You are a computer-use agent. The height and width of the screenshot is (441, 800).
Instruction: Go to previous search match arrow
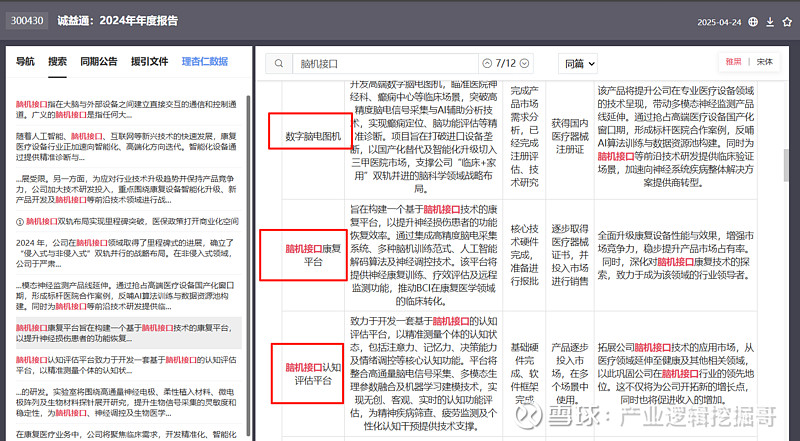487,63
